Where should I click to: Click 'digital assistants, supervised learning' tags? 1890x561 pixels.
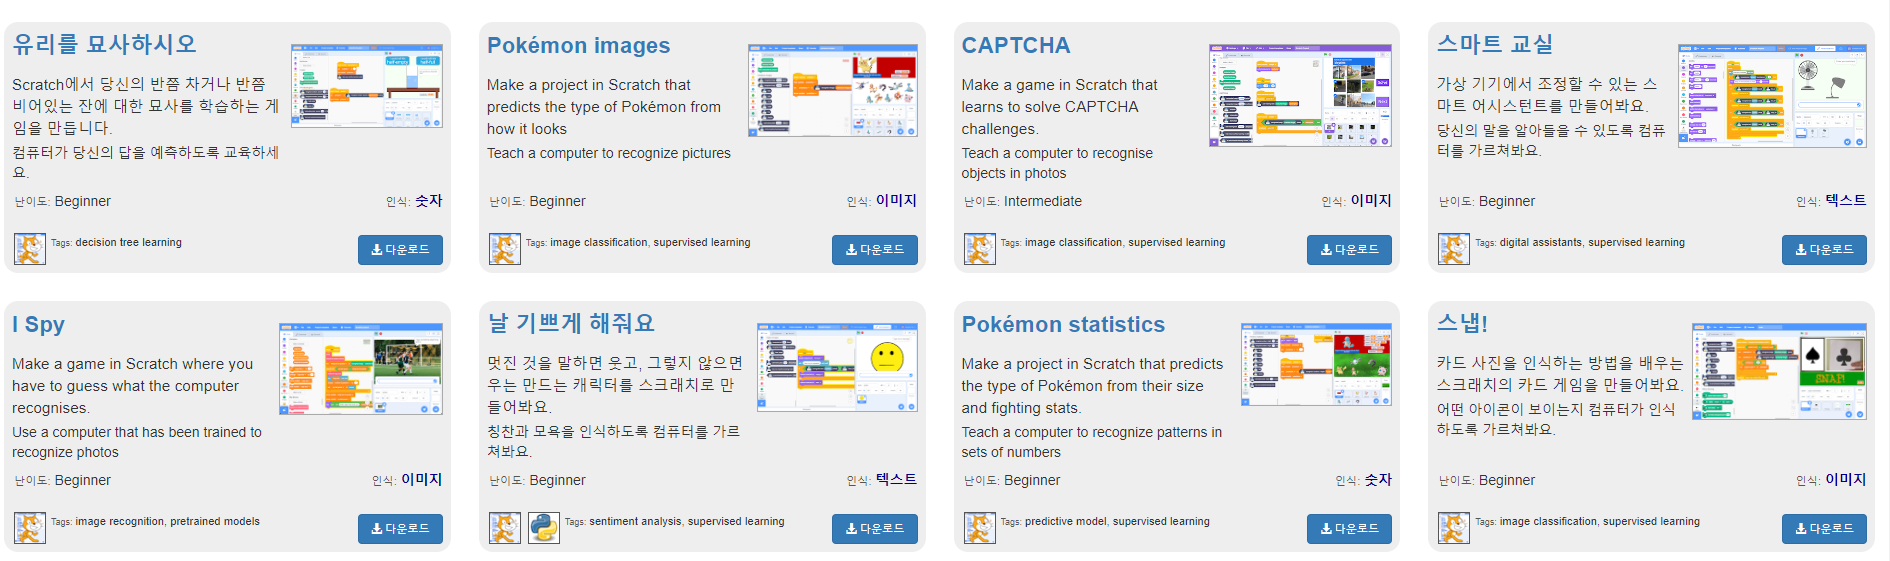pos(1592,242)
